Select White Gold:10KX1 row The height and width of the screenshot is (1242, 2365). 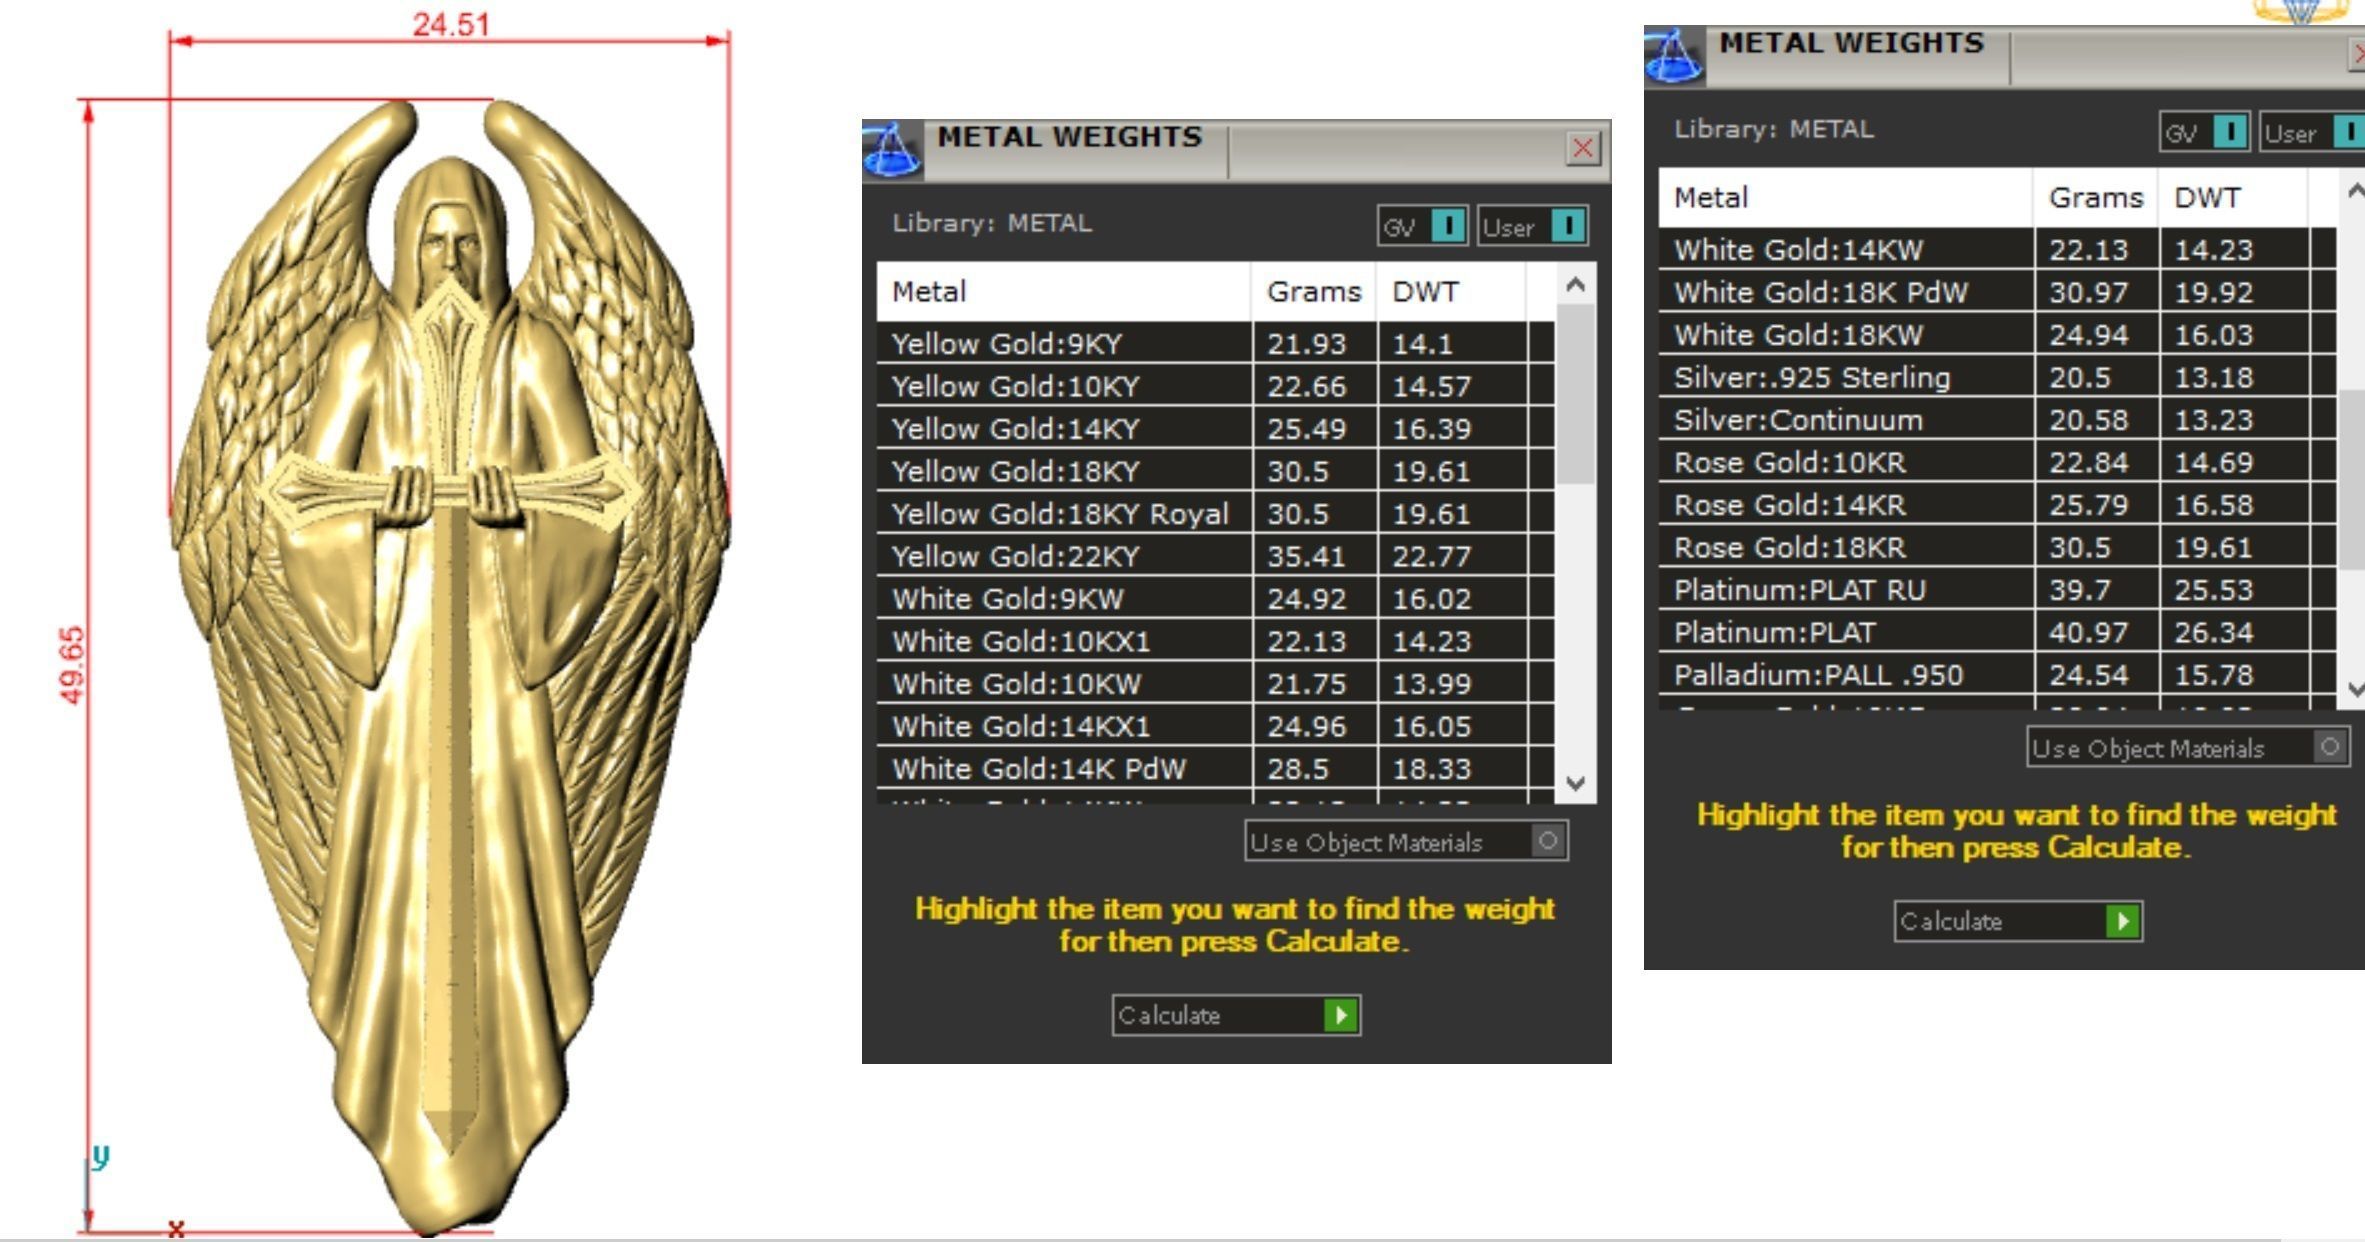[1215, 641]
